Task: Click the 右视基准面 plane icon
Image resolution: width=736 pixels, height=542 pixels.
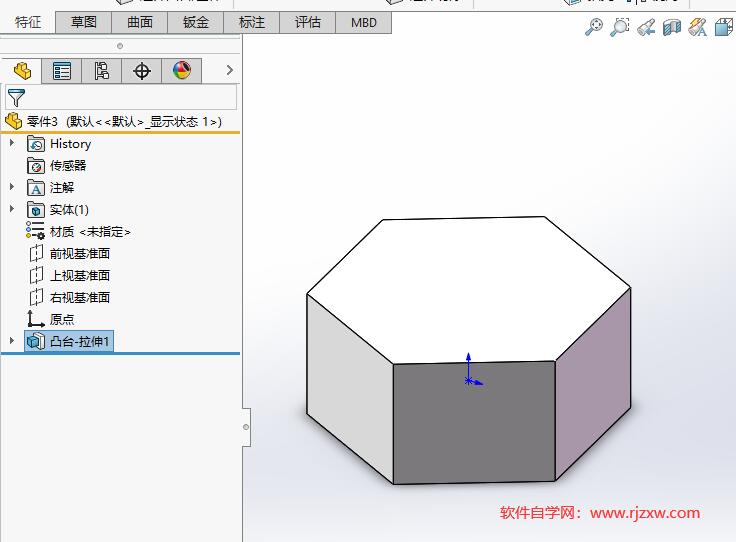Action: (36, 298)
